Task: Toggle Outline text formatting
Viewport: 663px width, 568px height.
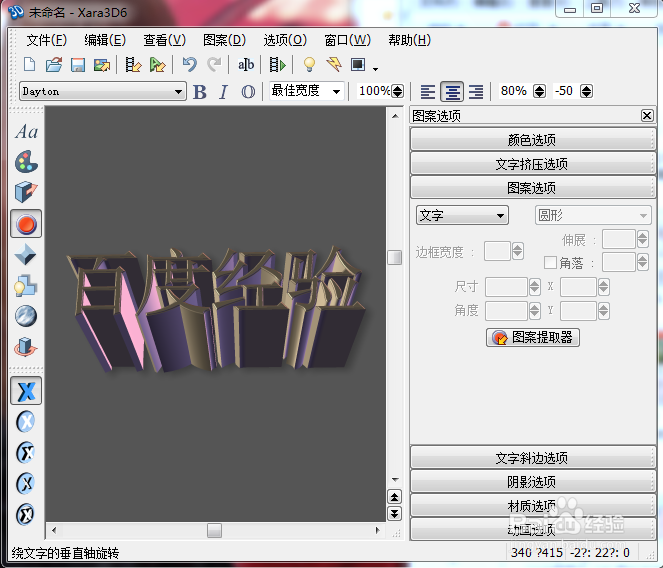Action: click(x=248, y=92)
